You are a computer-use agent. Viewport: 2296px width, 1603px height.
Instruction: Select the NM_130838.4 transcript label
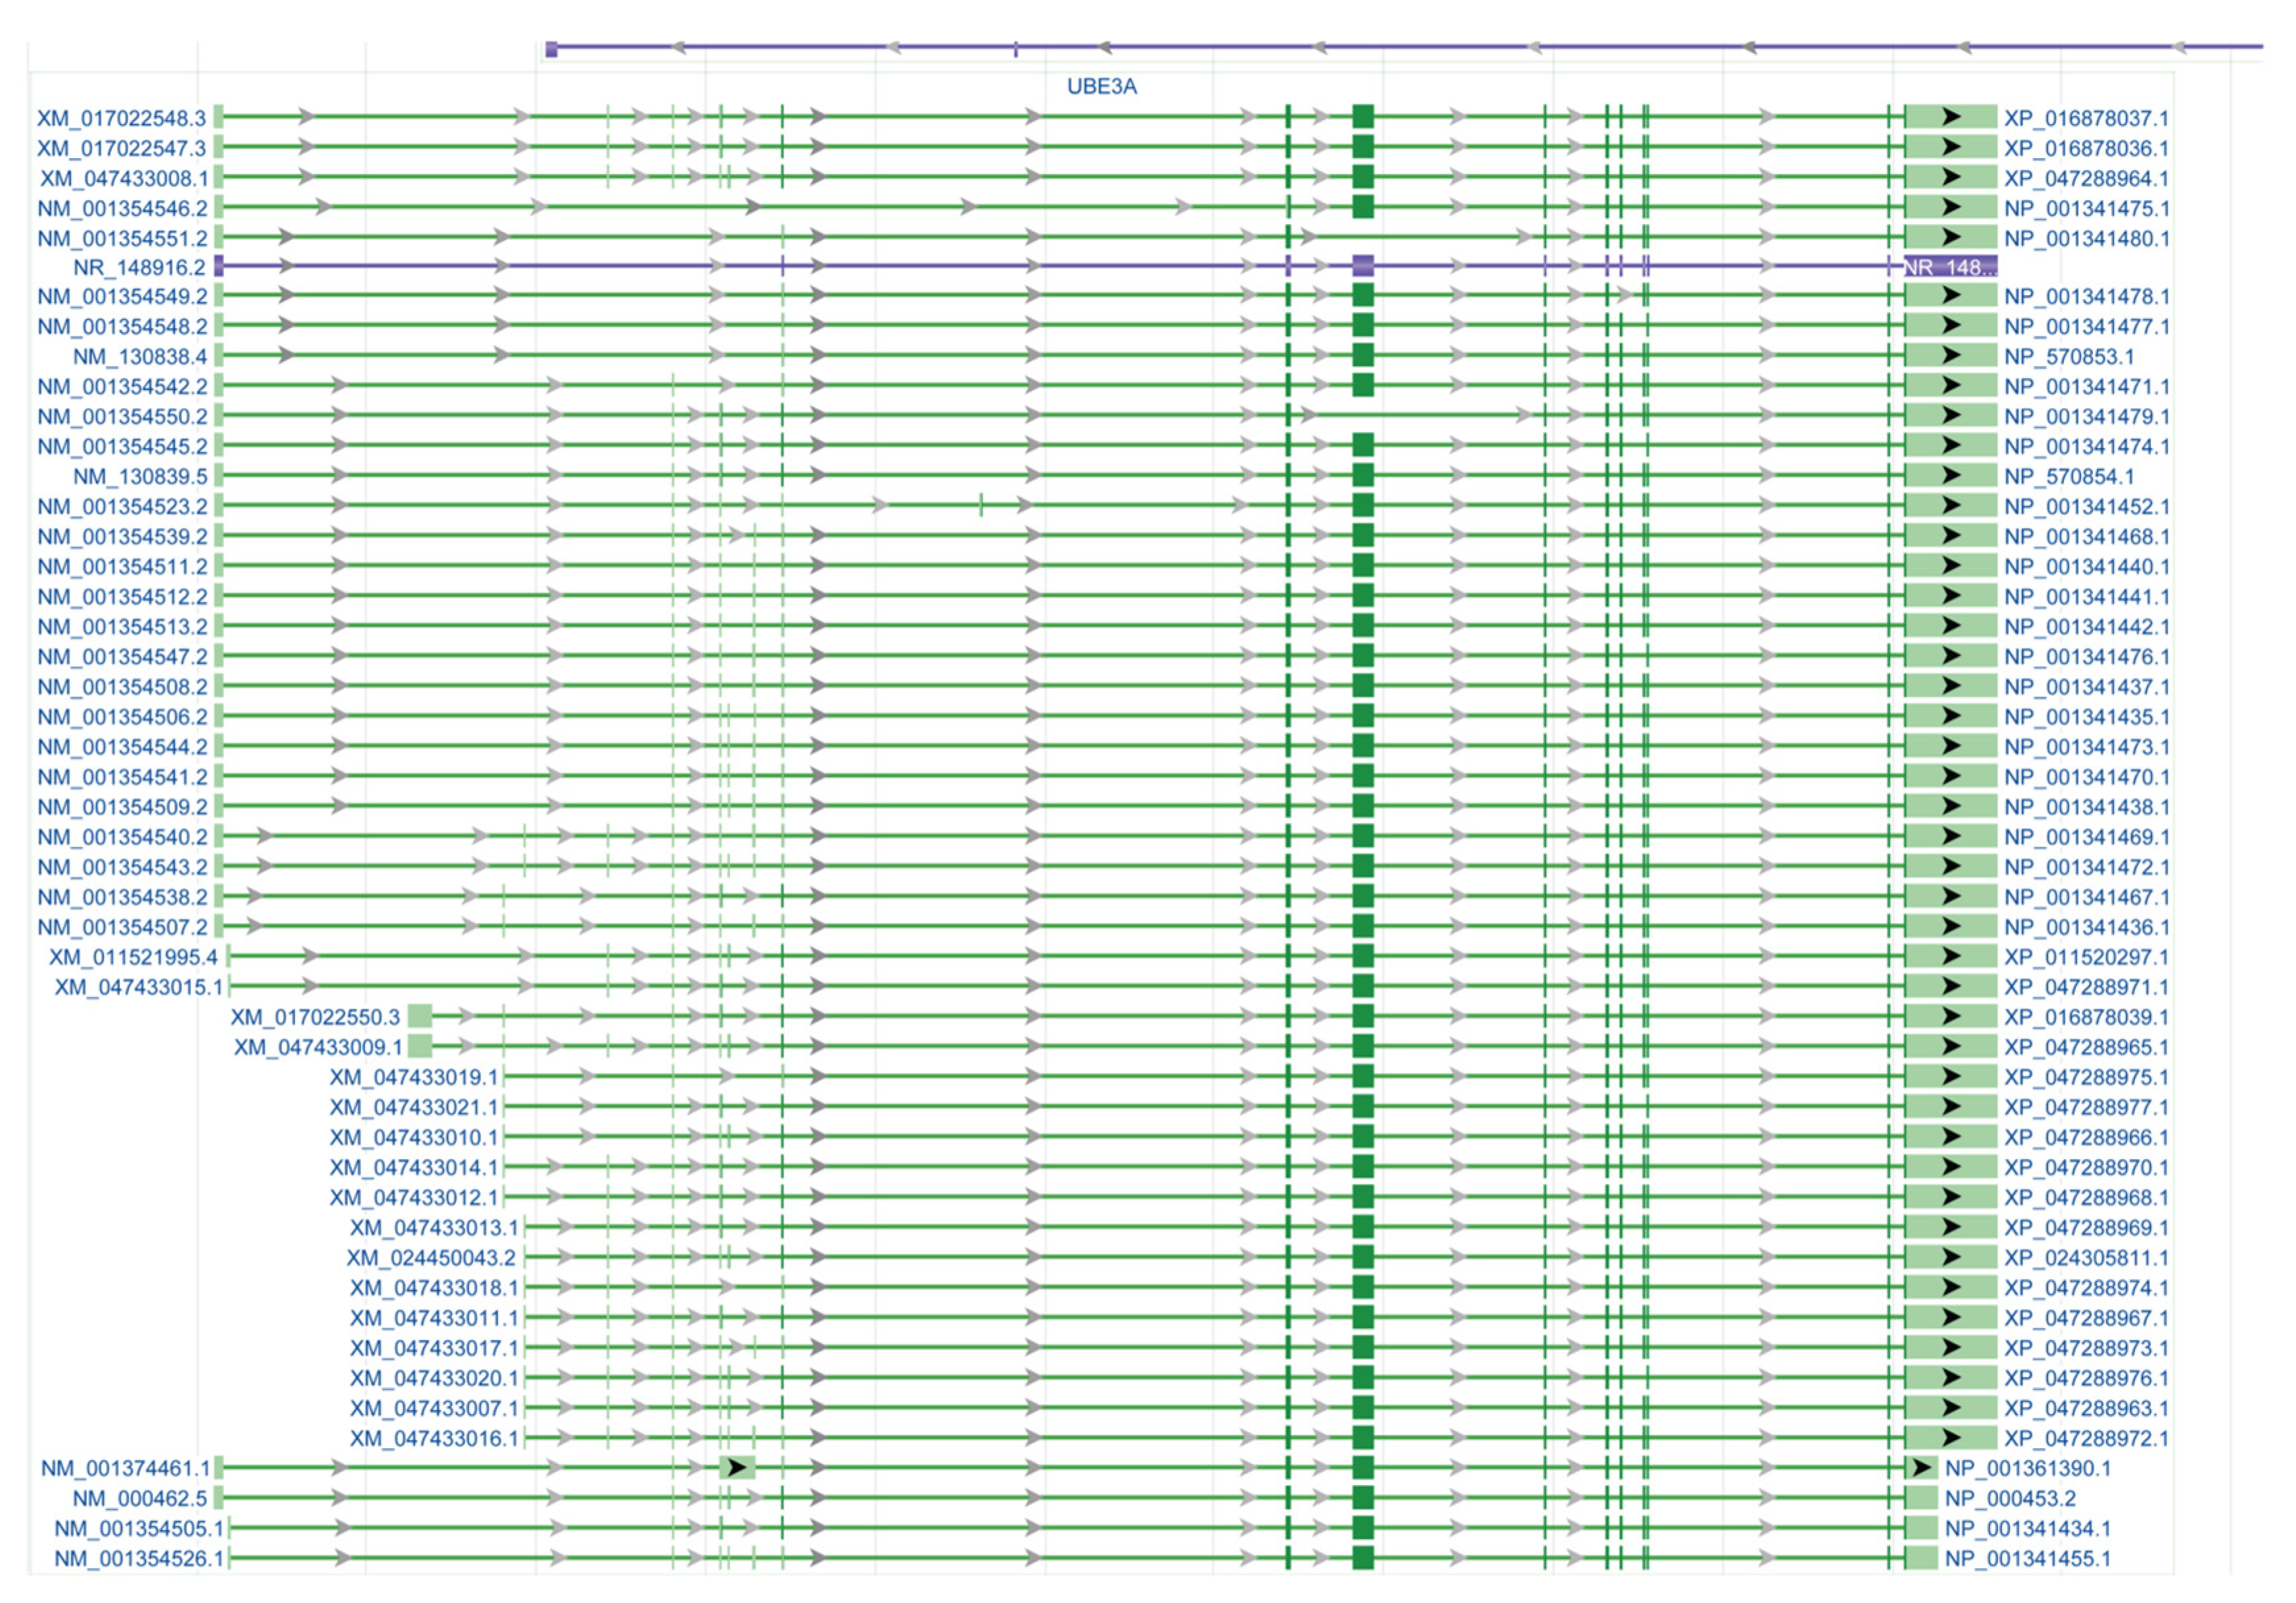(140, 356)
